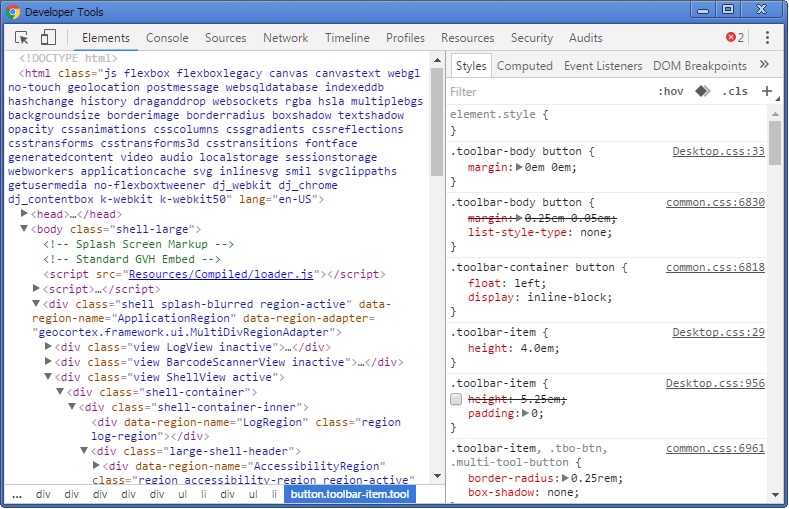
Task: Open Desktop.css:956 source link
Action: [x=716, y=383]
